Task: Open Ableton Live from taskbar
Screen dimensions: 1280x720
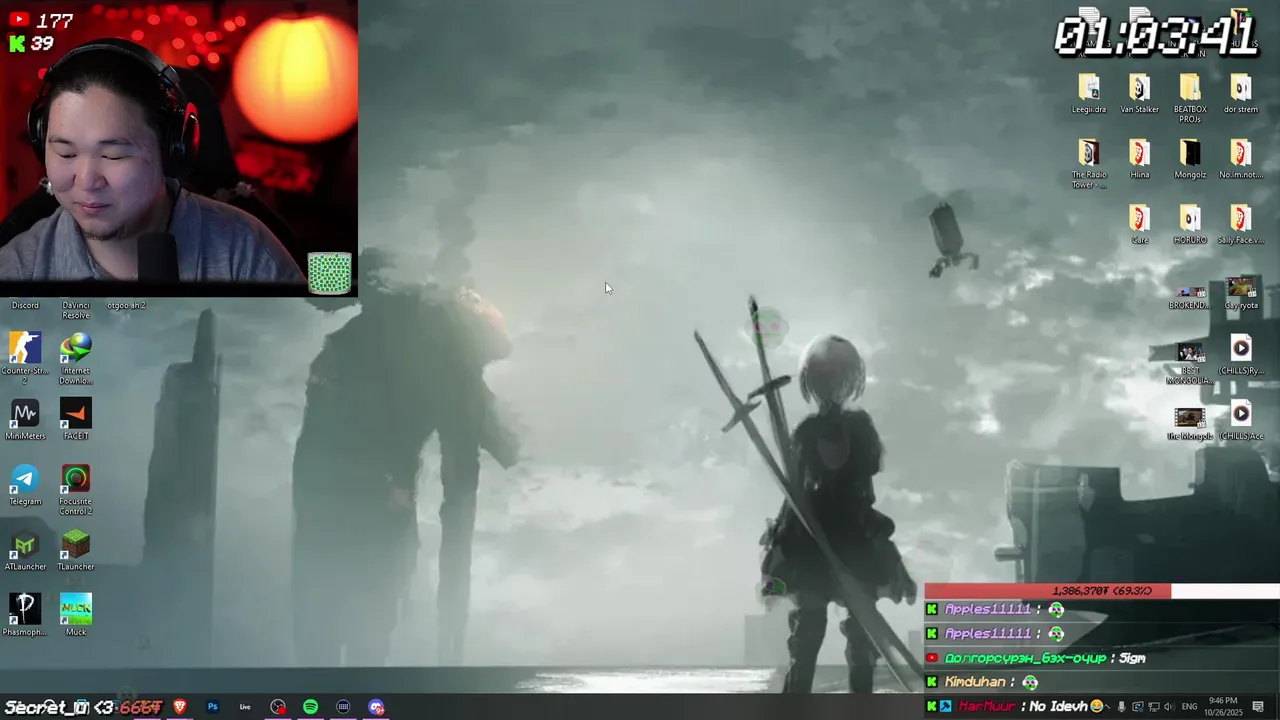Action: (245, 707)
